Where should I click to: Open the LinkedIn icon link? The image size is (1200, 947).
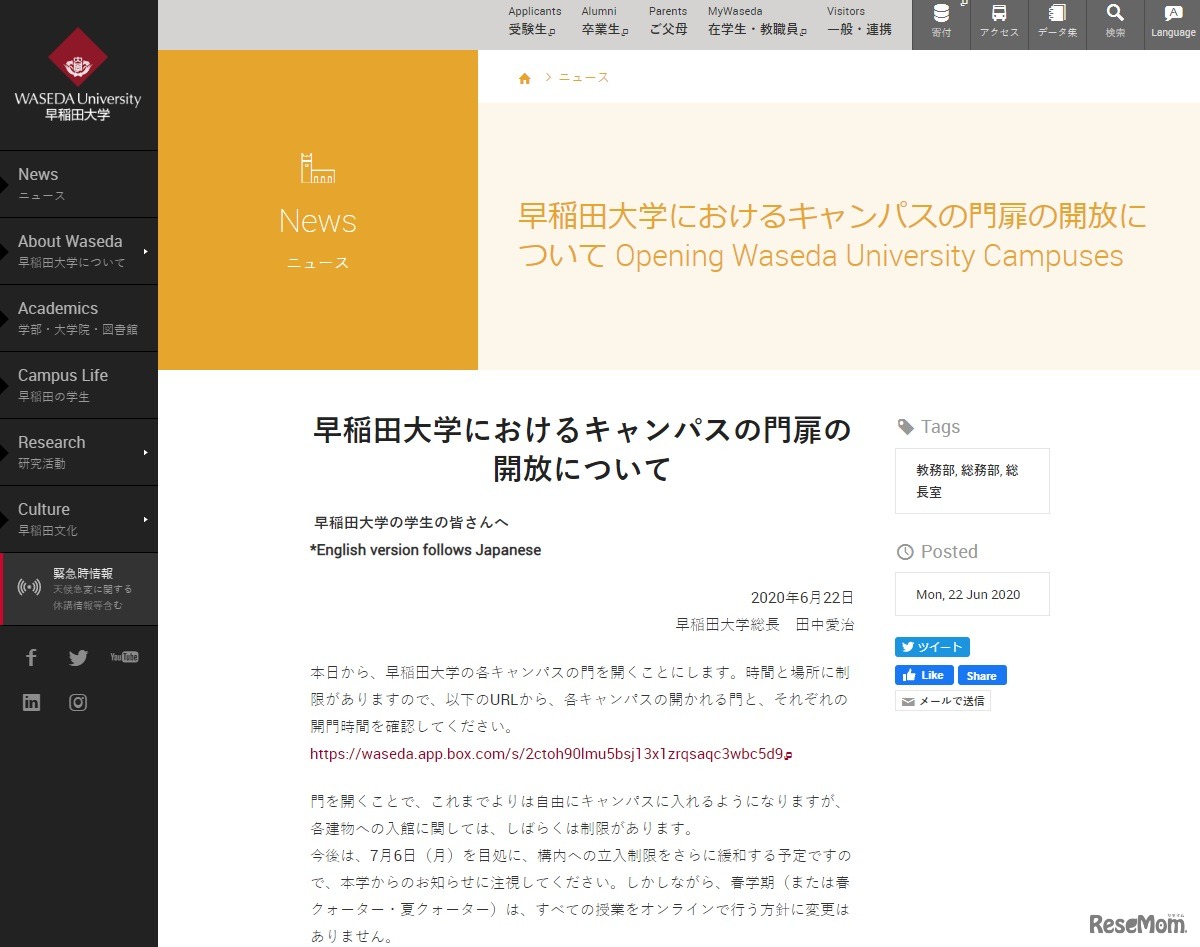click(31, 702)
